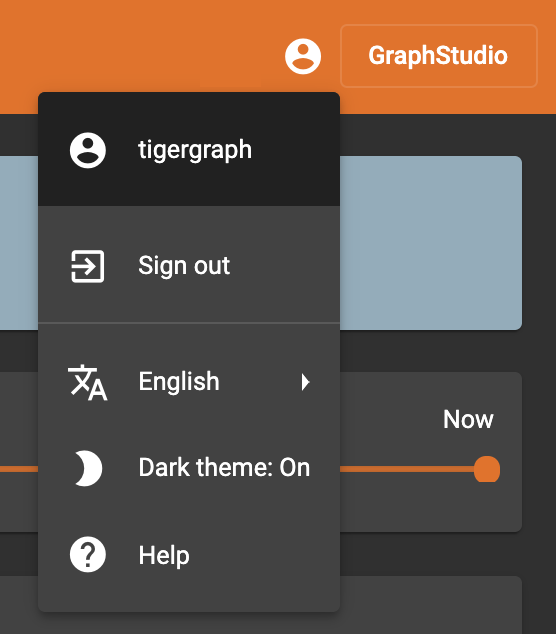
Task: Click the orange time slider handle
Action: 487,469
